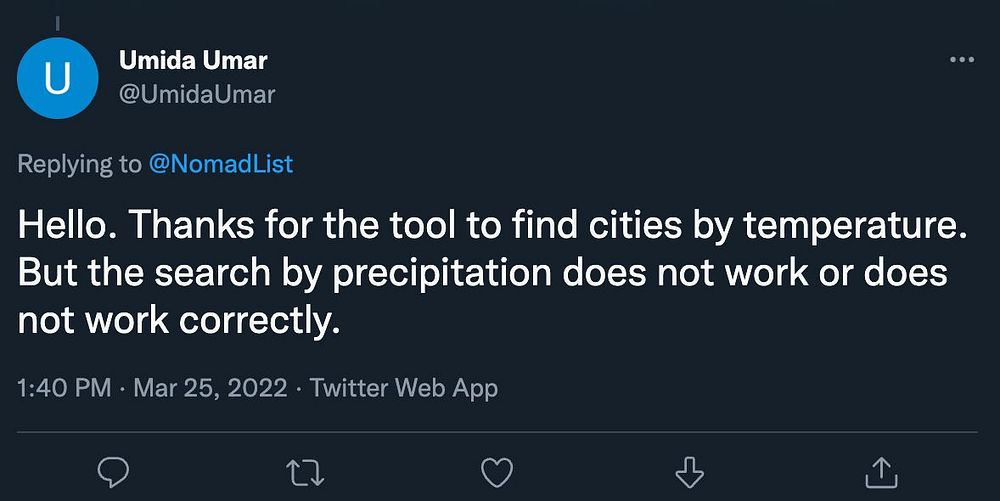
Task: Like the tweet with the heart icon
Action: pyautogui.click(x=497, y=471)
